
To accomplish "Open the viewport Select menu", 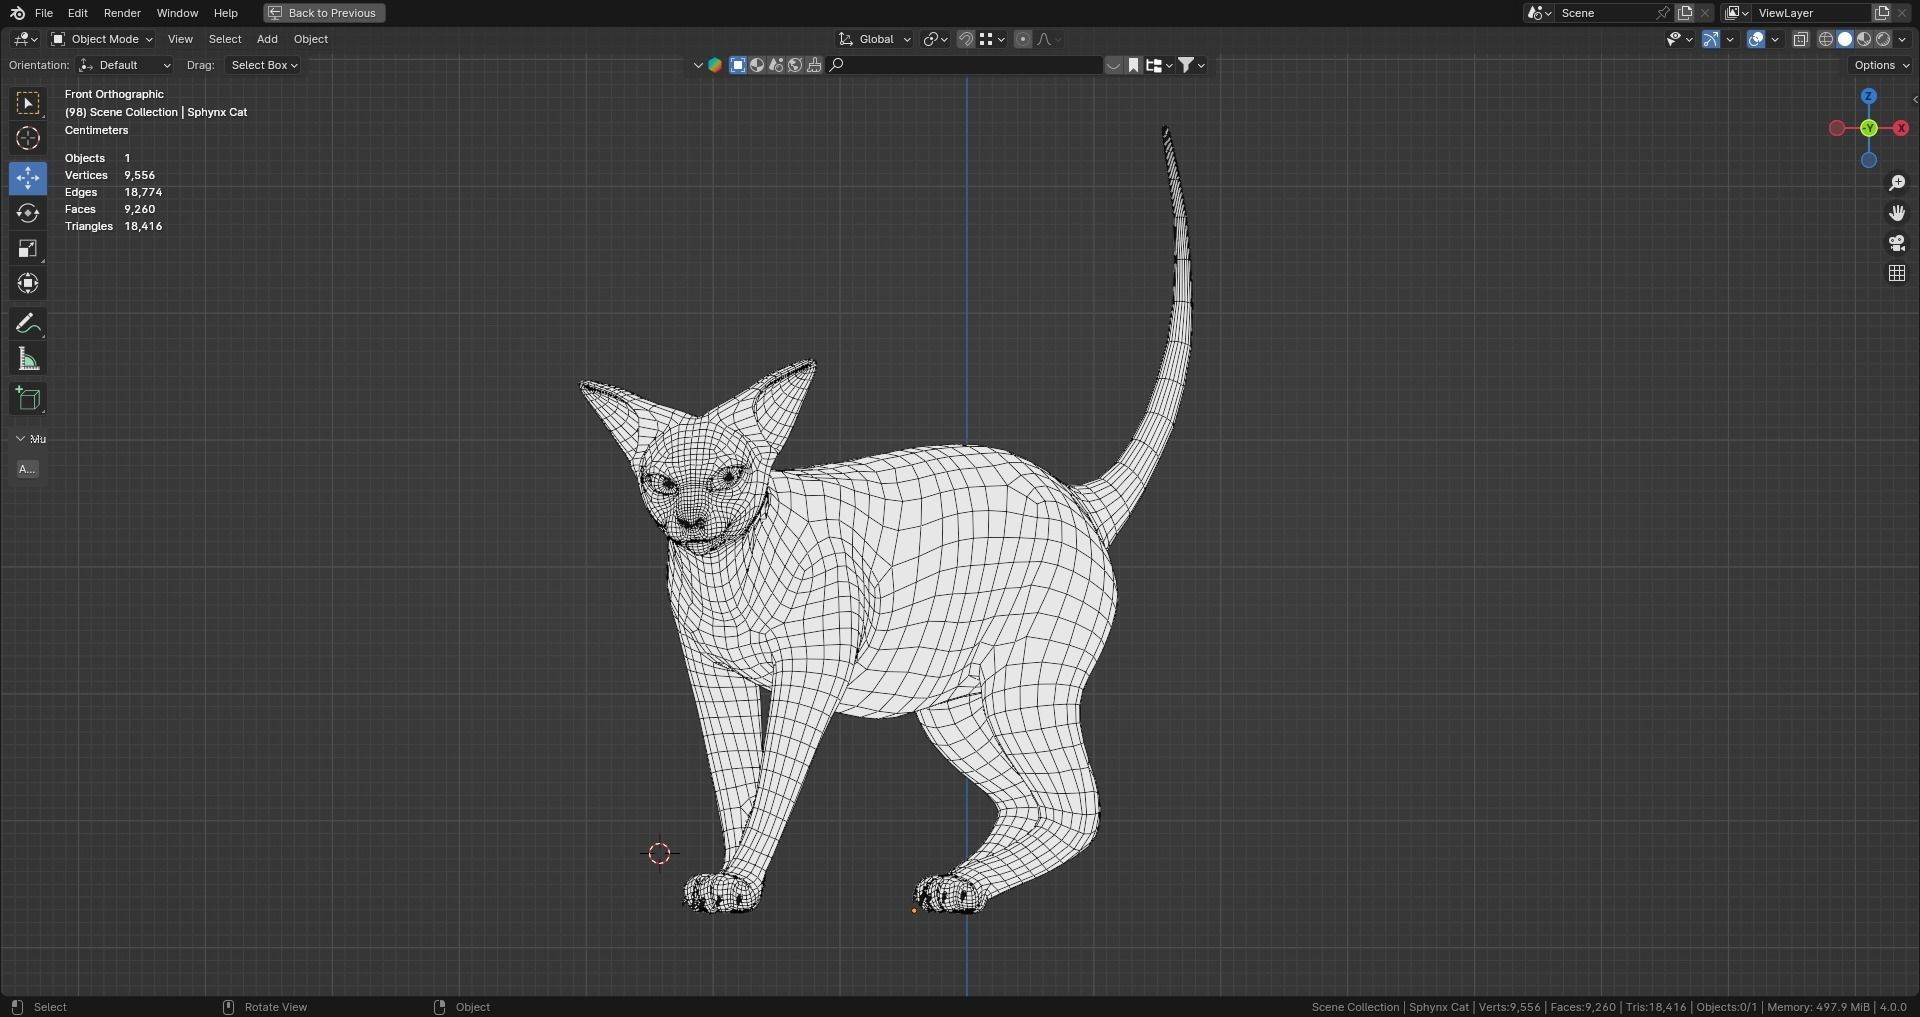I will pyautogui.click(x=225, y=39).
